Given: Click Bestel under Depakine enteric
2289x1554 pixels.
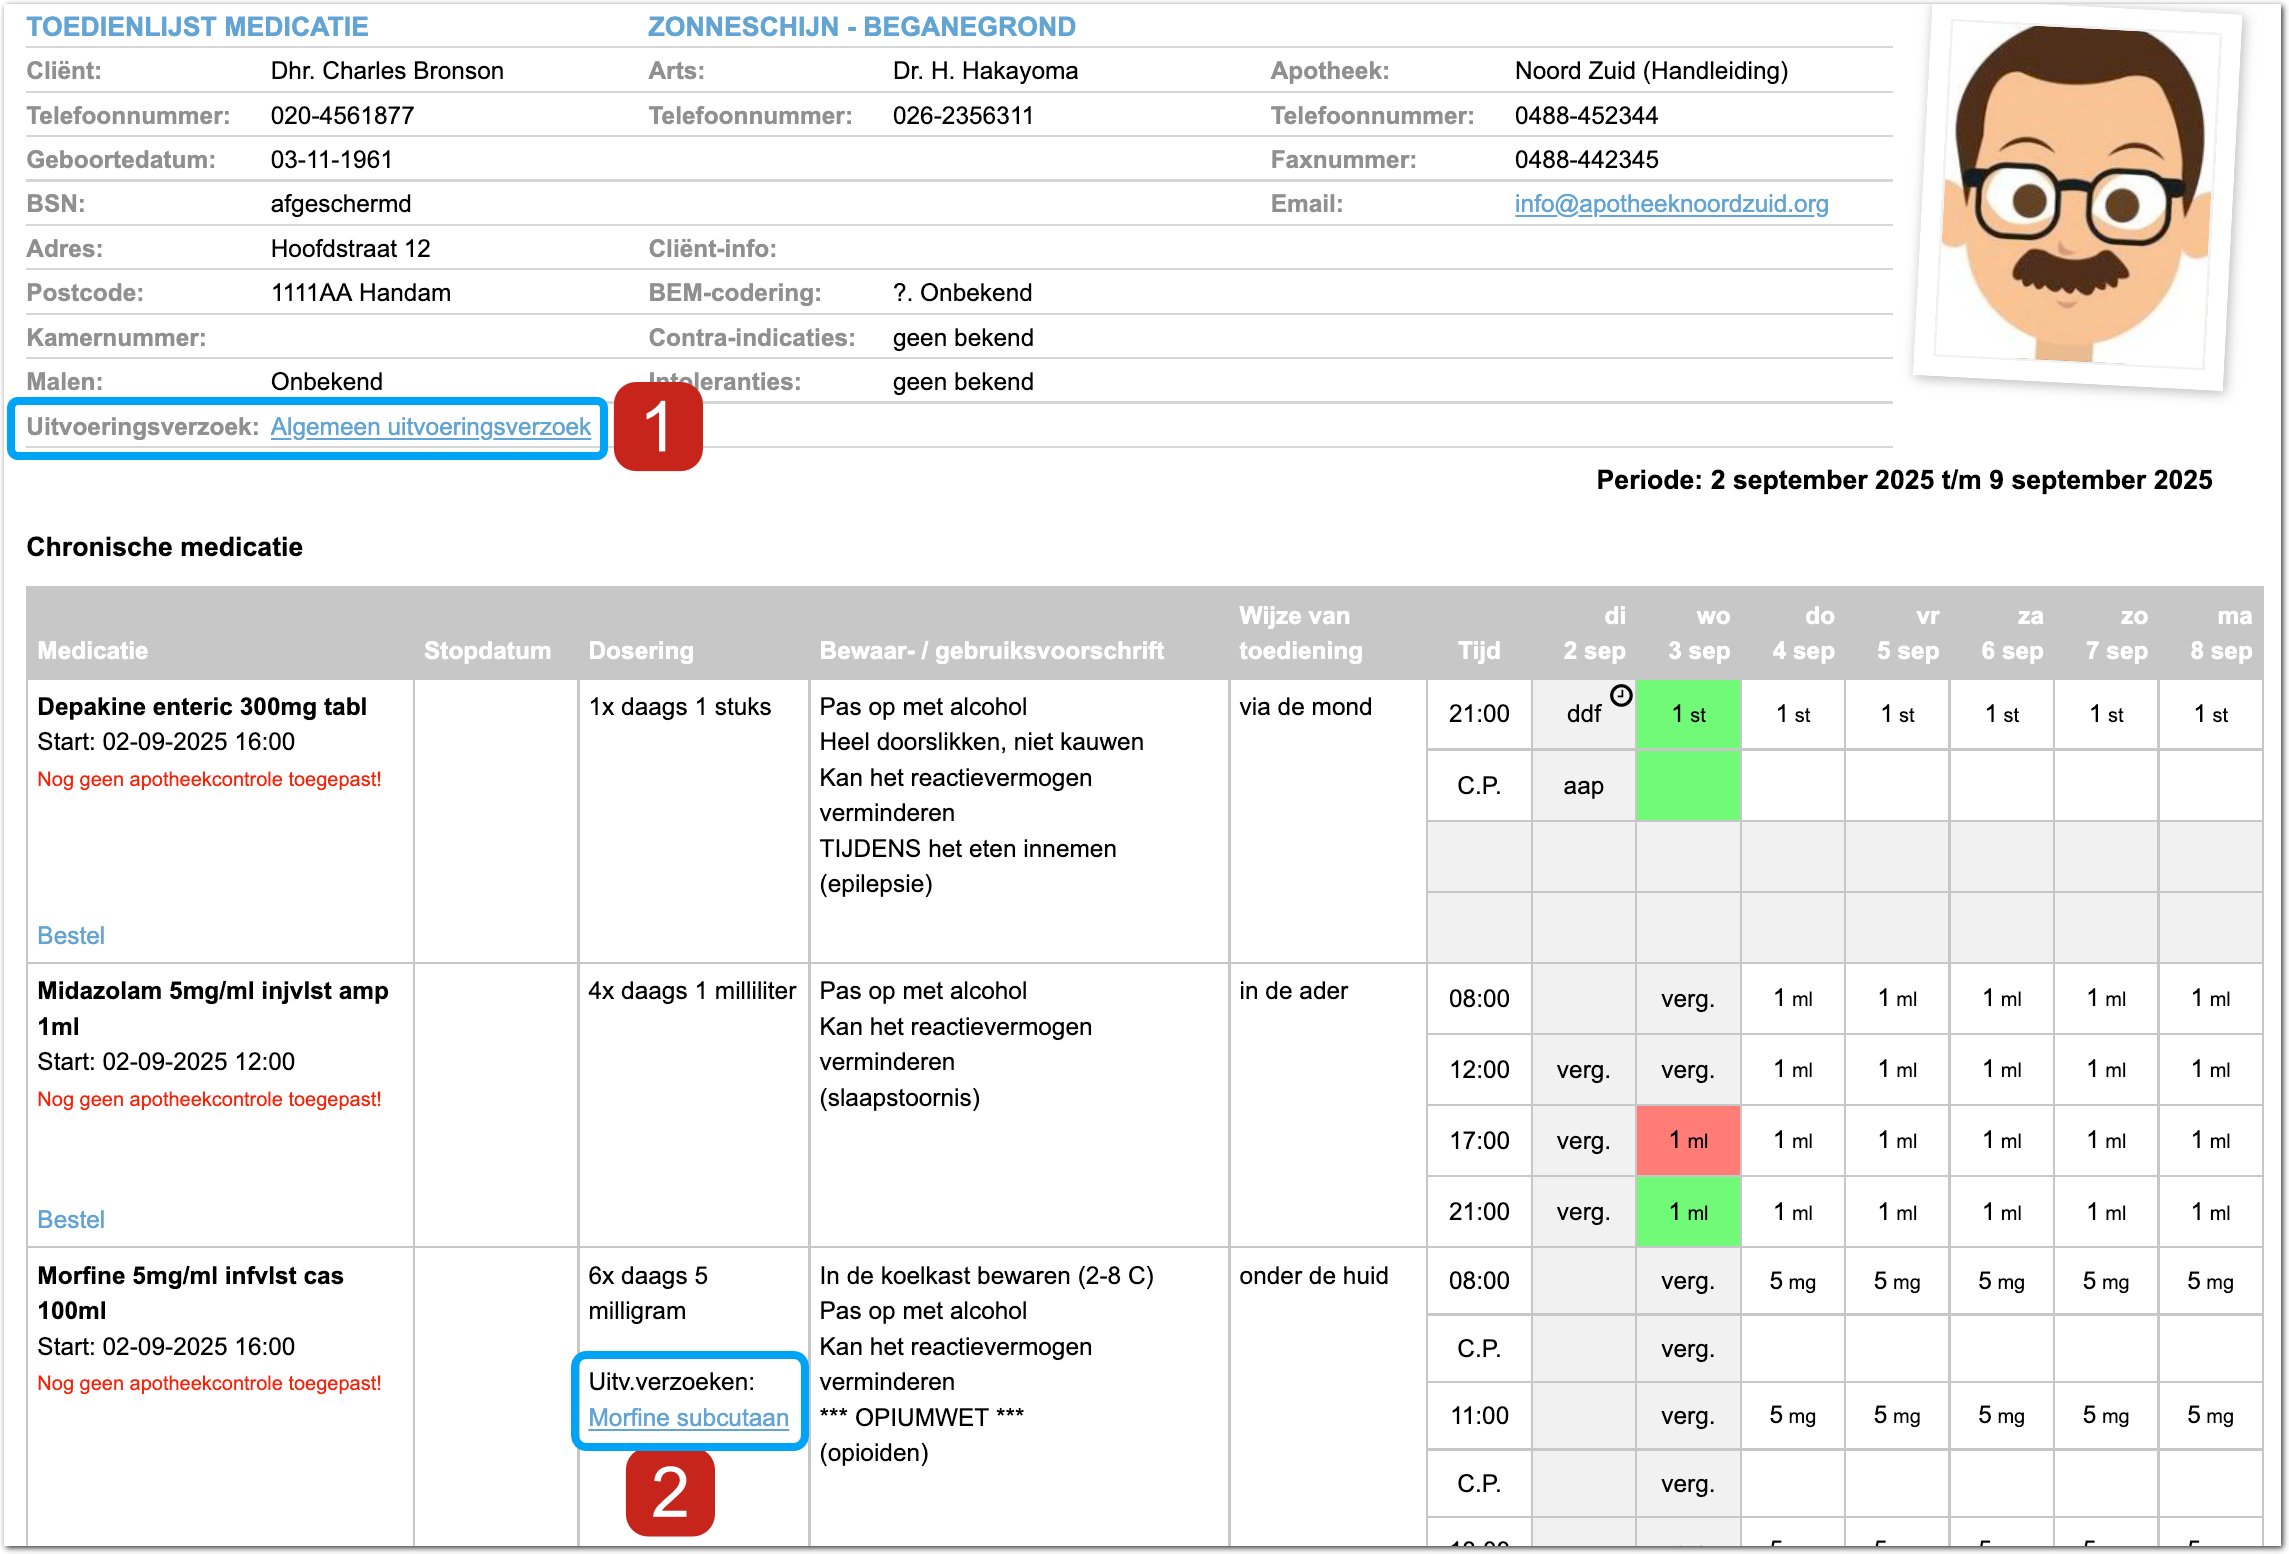Looking at the screenshot, I should click(x=71, y=935).
